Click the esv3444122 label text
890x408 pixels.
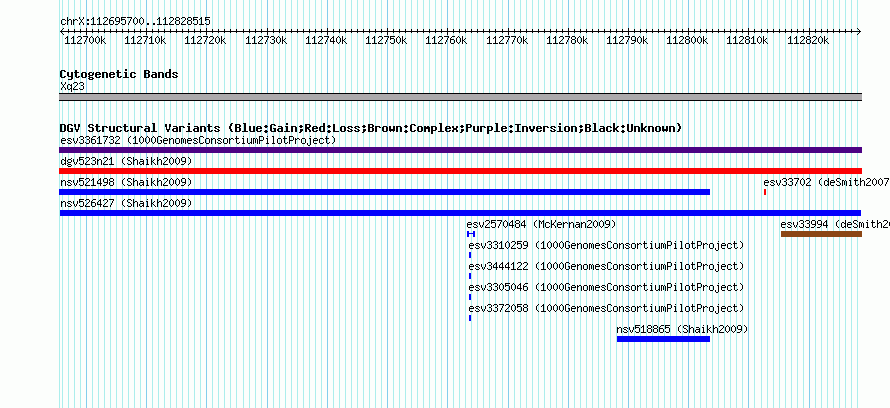pos(606,266)
